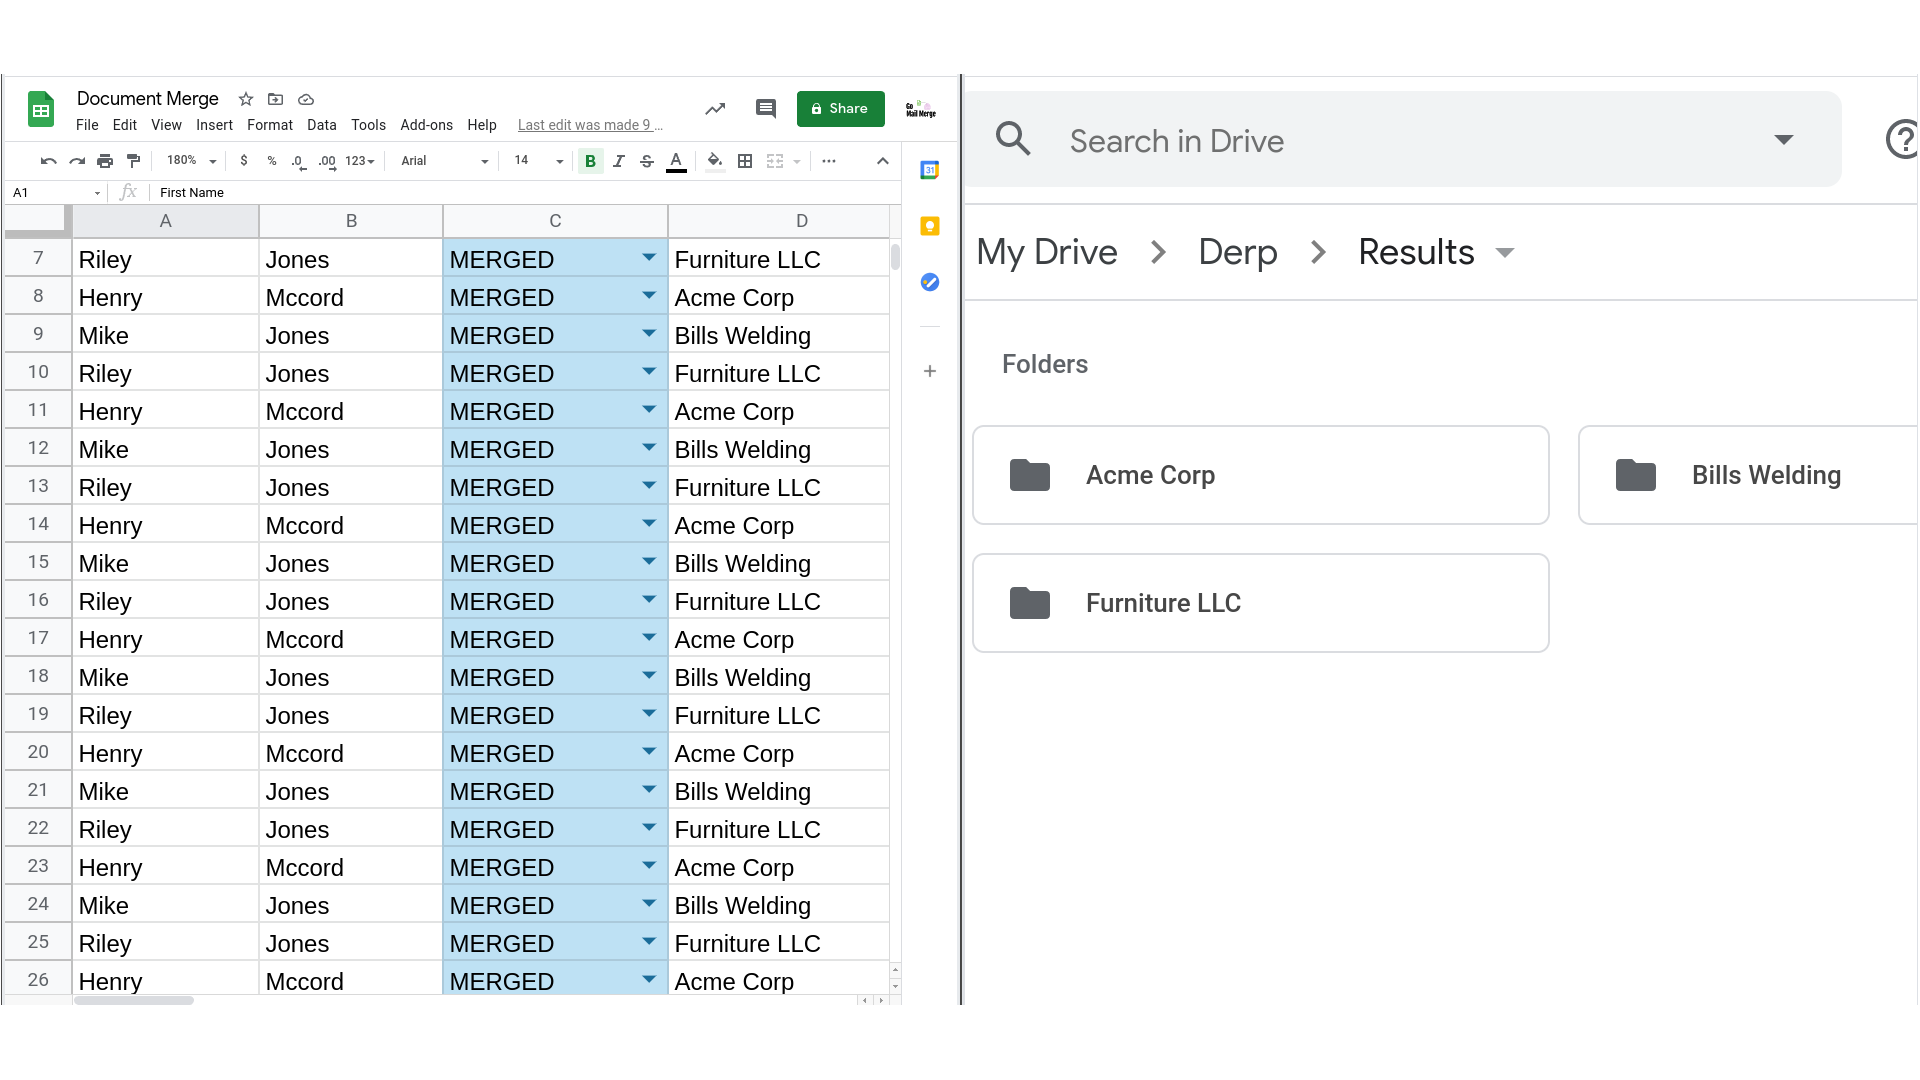
Task: Click the undo arrow
Action: click(48, 160)
